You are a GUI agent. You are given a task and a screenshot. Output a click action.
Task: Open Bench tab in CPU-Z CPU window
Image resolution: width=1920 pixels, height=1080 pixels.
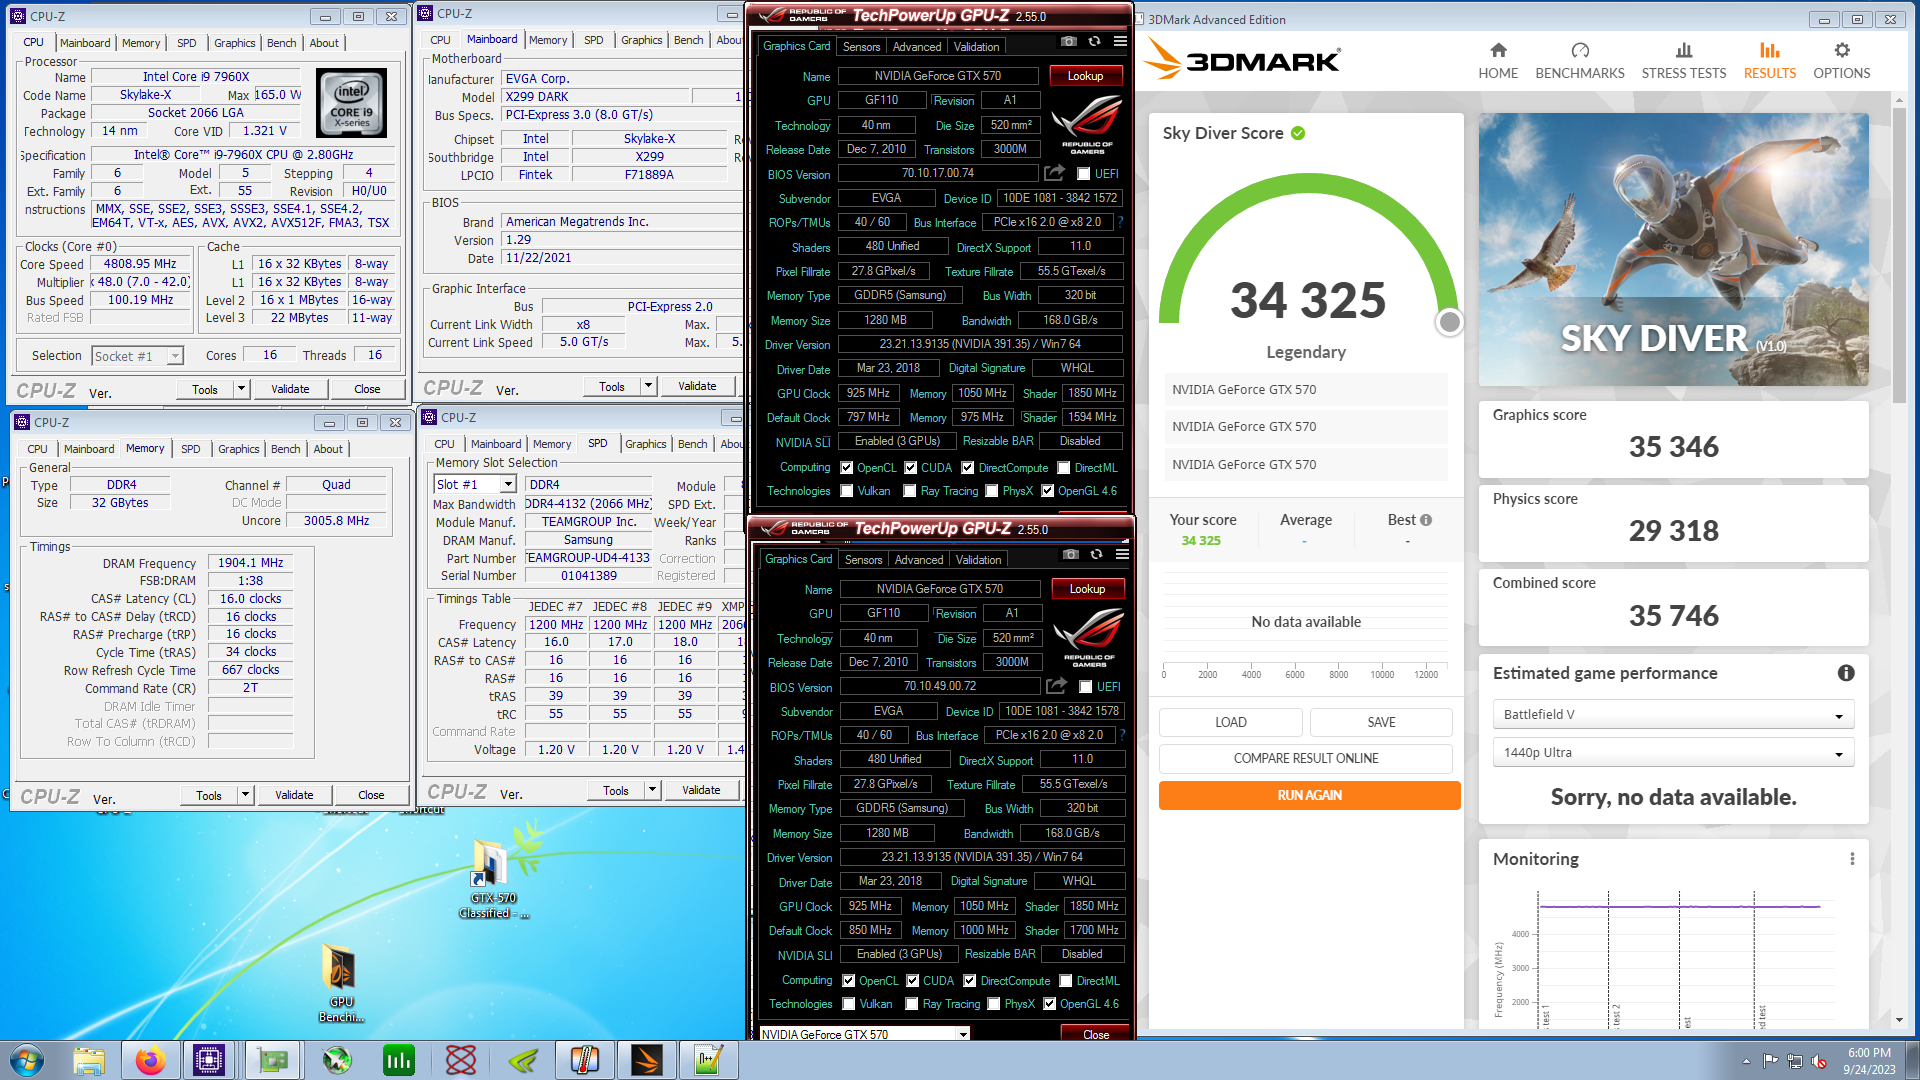tap(281, 43)
